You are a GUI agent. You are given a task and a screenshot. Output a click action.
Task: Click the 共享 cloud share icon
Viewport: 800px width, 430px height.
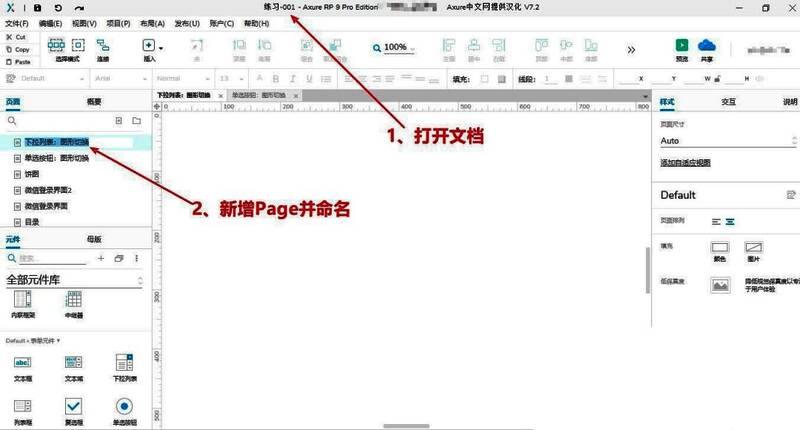pyautogui.click(x=707, y=46)
